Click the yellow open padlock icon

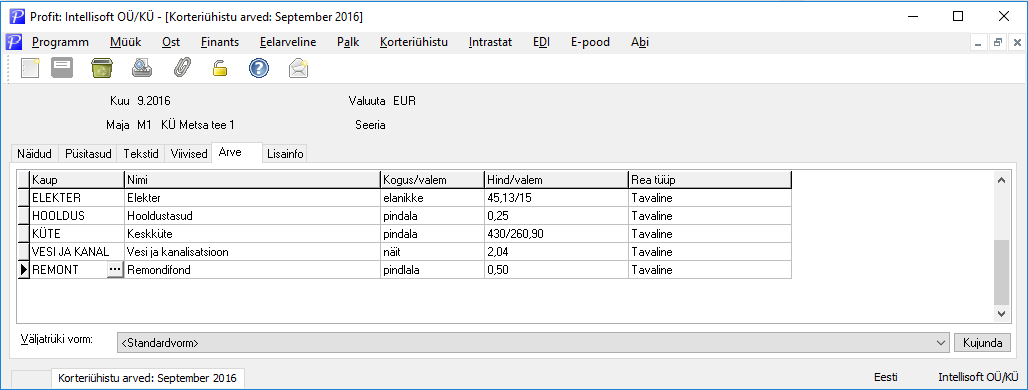[x=220, y=68]
